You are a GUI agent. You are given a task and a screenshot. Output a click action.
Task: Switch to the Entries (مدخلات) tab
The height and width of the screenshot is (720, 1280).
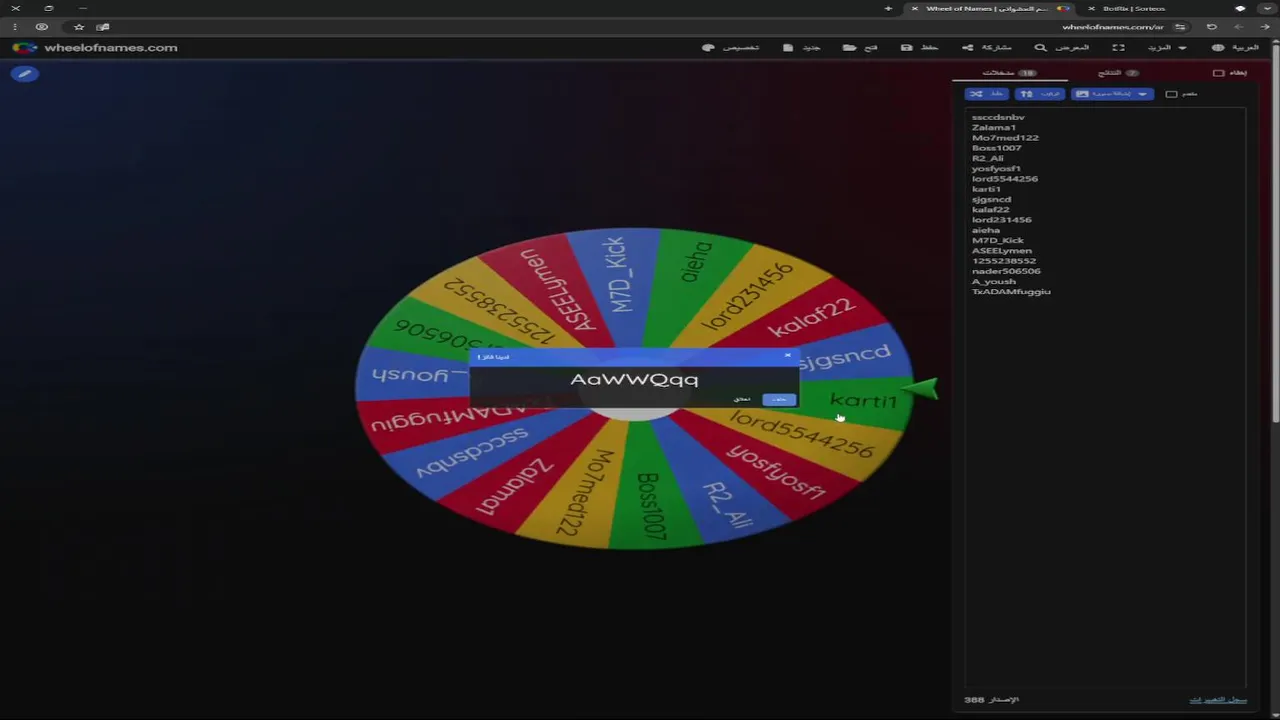[1009, 73]
